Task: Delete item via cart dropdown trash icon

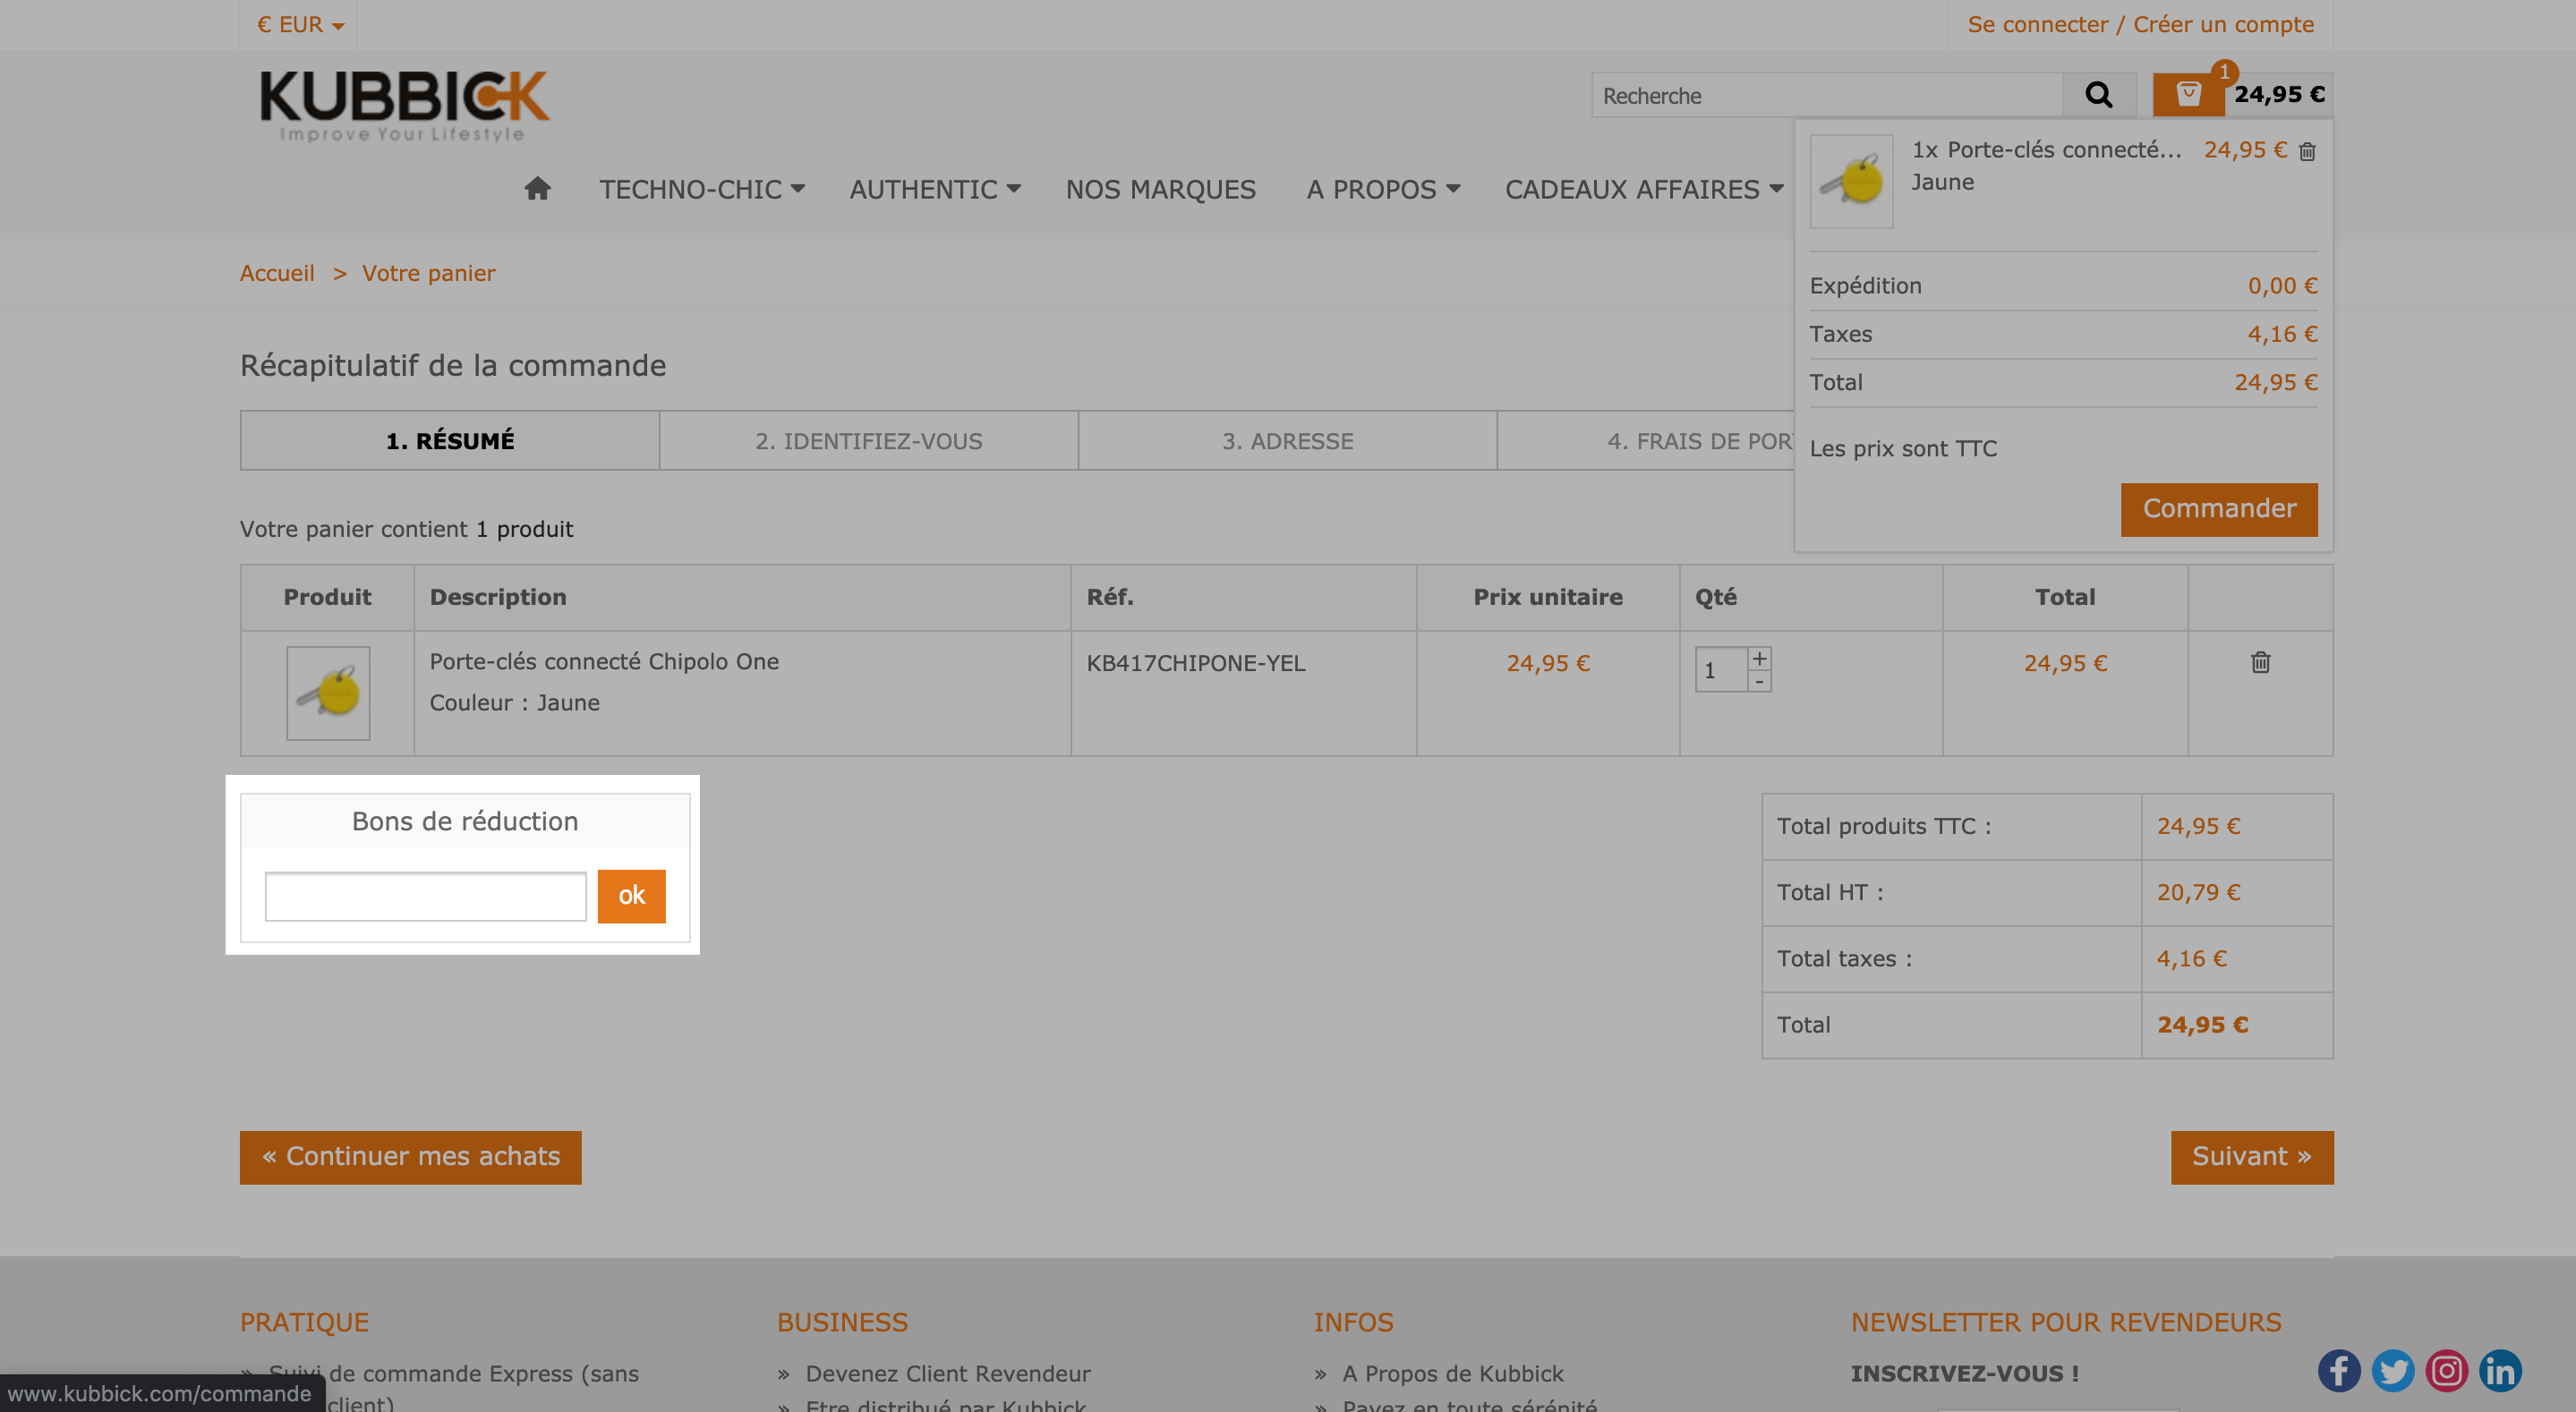Action: (2307, 152)
